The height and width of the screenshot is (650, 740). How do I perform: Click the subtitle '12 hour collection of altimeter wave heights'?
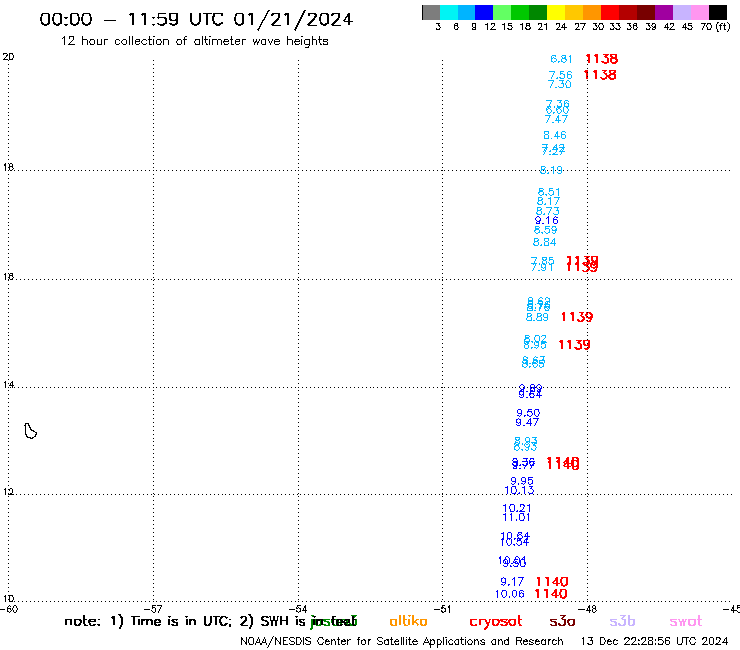[x=194, y=41]
